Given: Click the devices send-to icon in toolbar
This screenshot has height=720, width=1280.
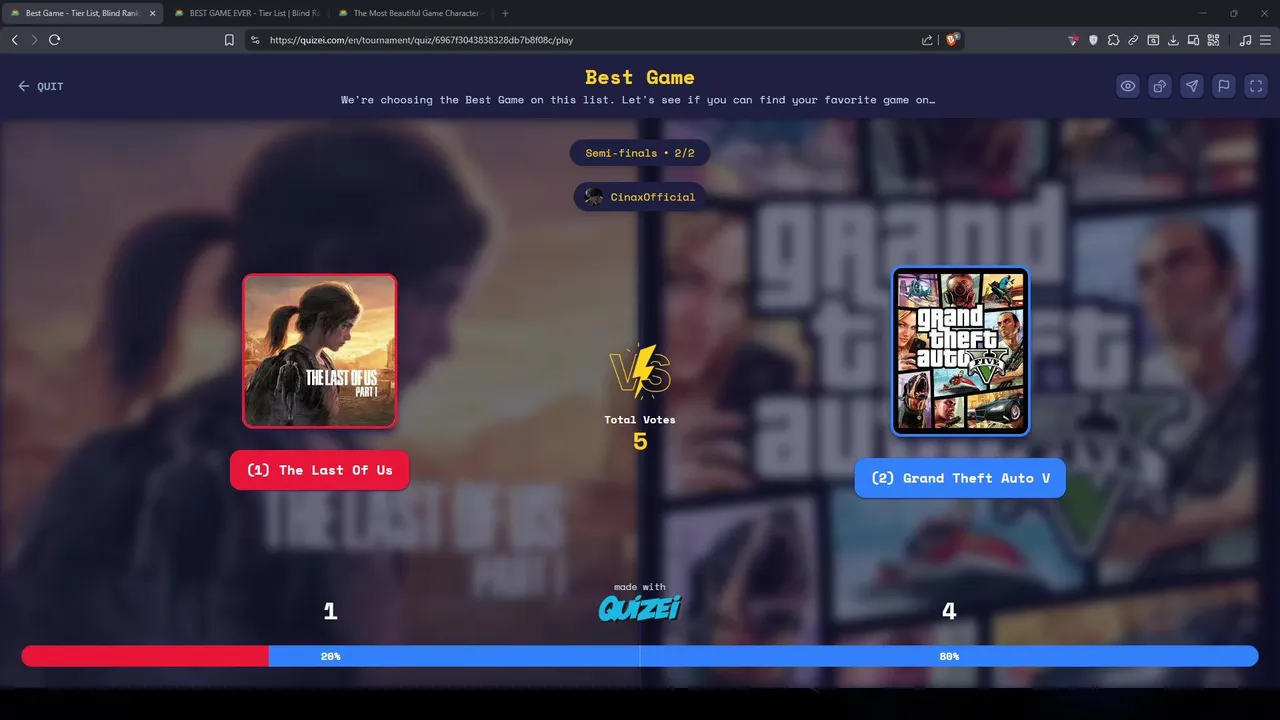Looking at the screenshot, I should pos(1193,40).
